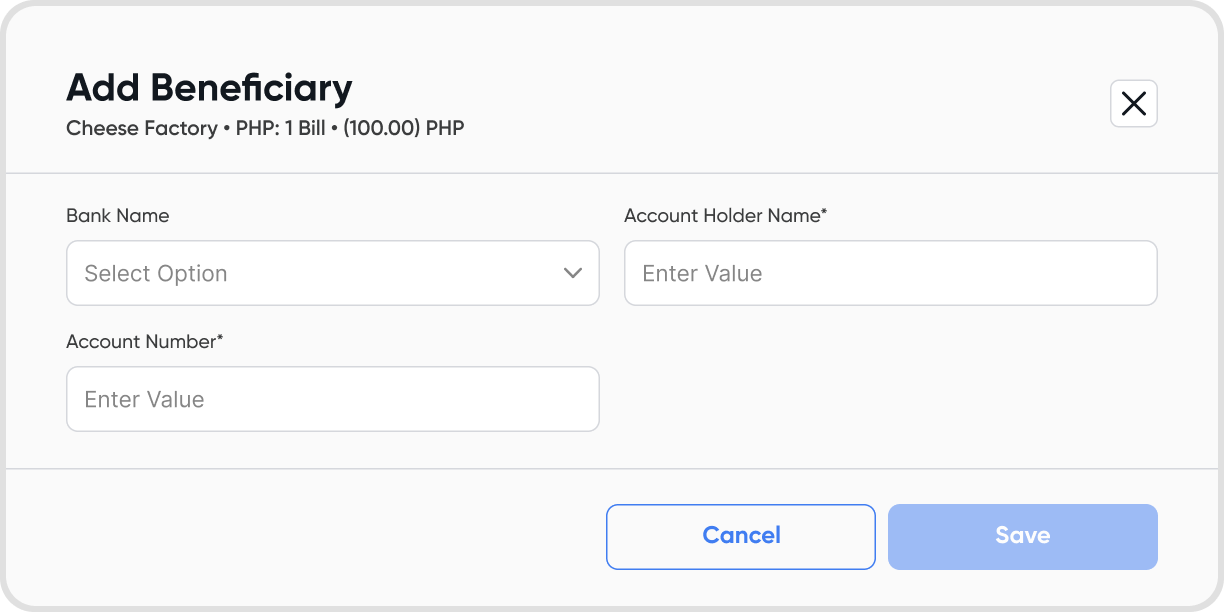
Task: Open the Bank Name dropdown
Action: pyautogui.click(x=332, y=273)
